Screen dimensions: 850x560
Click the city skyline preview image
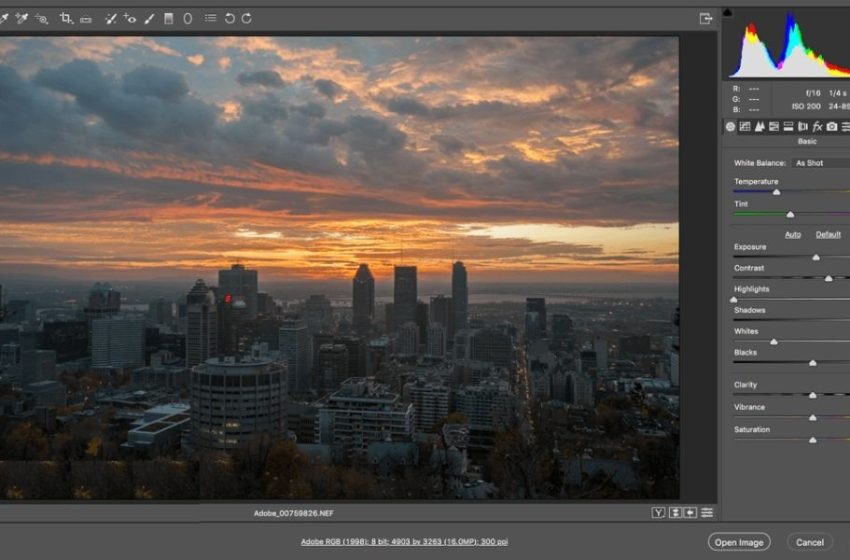point(339,268)
